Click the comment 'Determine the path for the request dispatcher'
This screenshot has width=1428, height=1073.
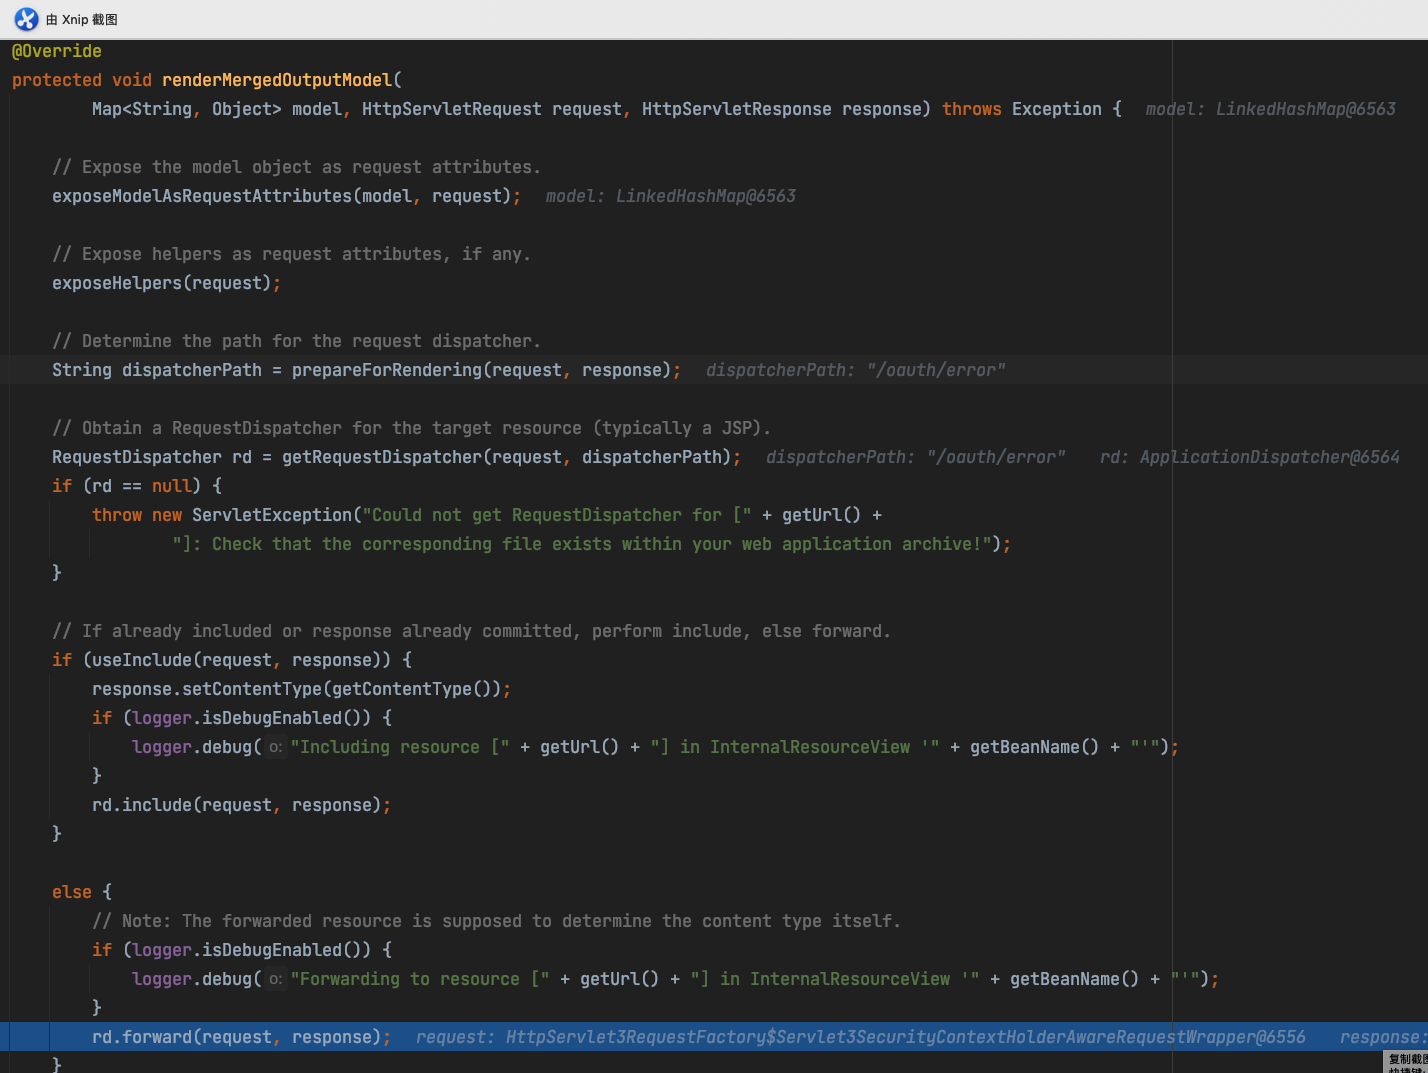296,341
